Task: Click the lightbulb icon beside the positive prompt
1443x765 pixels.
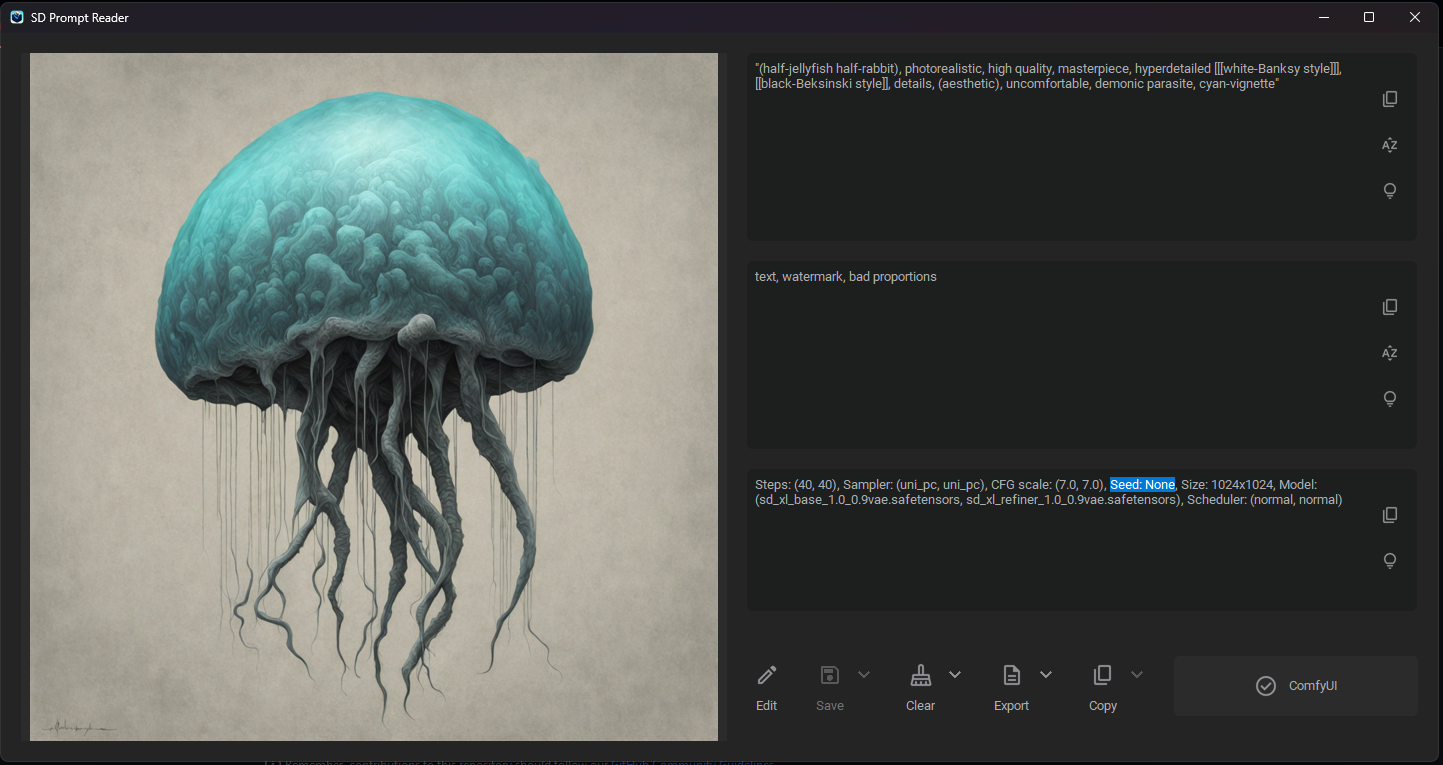Action: click(1390, 190)
